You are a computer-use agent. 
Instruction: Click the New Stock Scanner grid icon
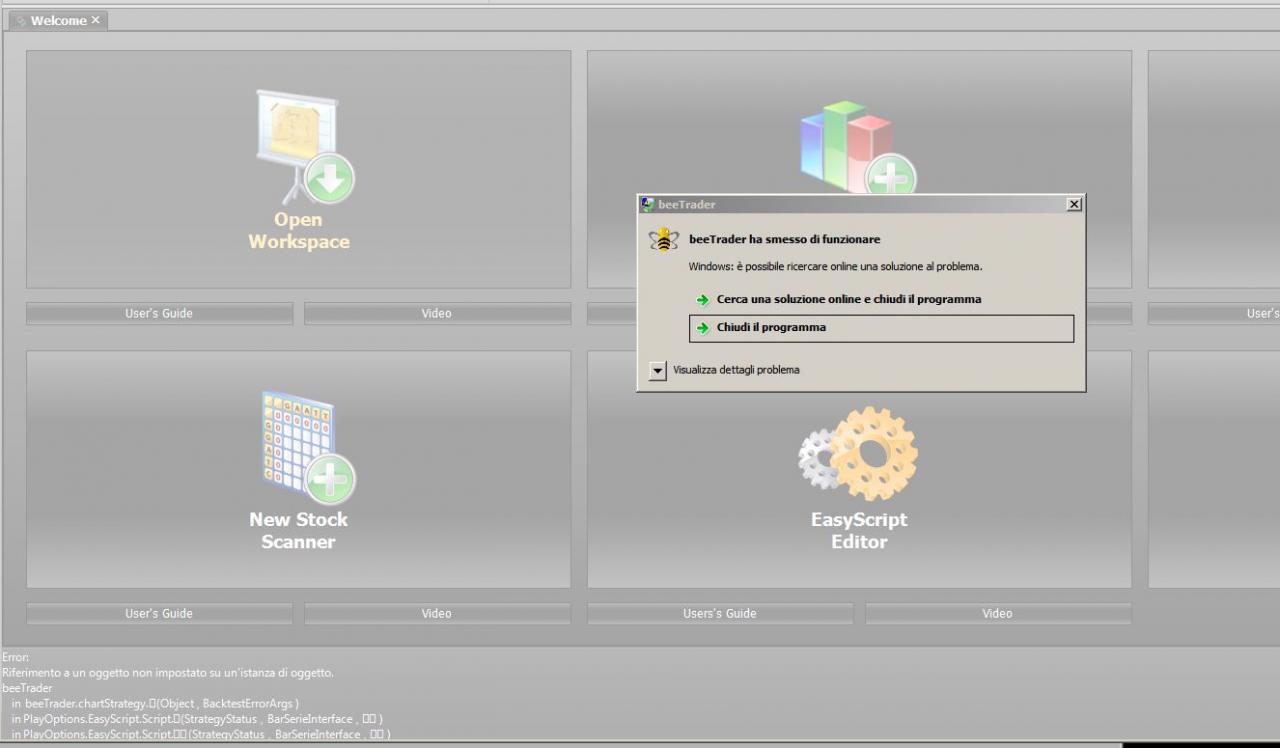(x=307, y=447)
